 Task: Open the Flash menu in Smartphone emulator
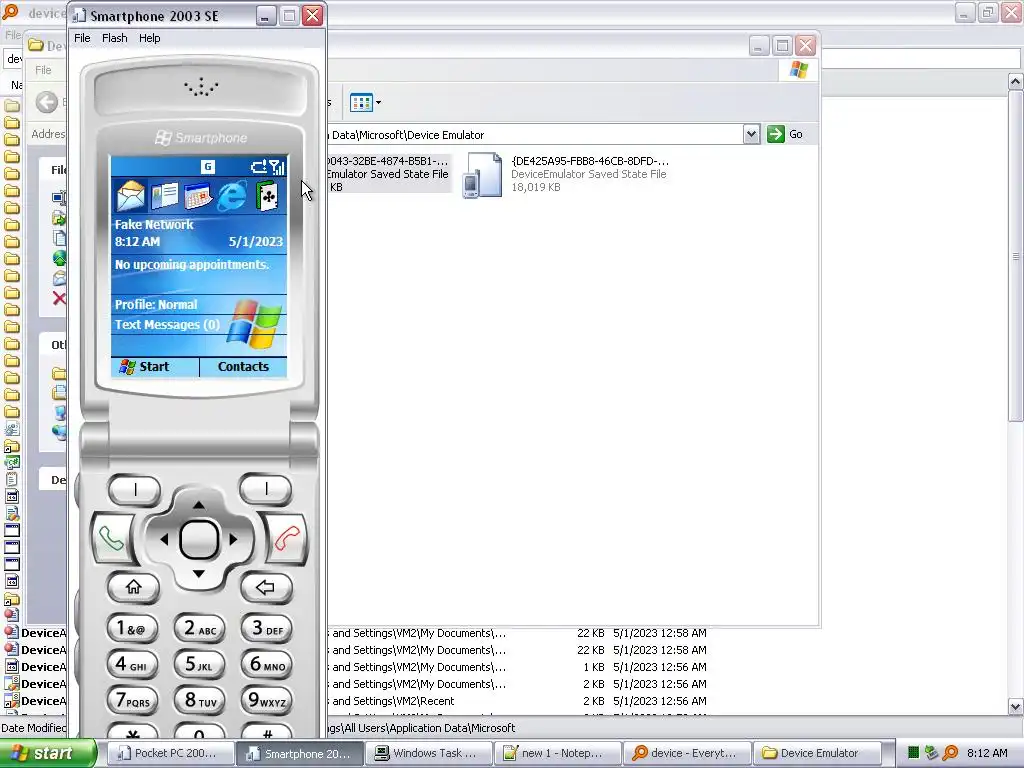point(114,38)
